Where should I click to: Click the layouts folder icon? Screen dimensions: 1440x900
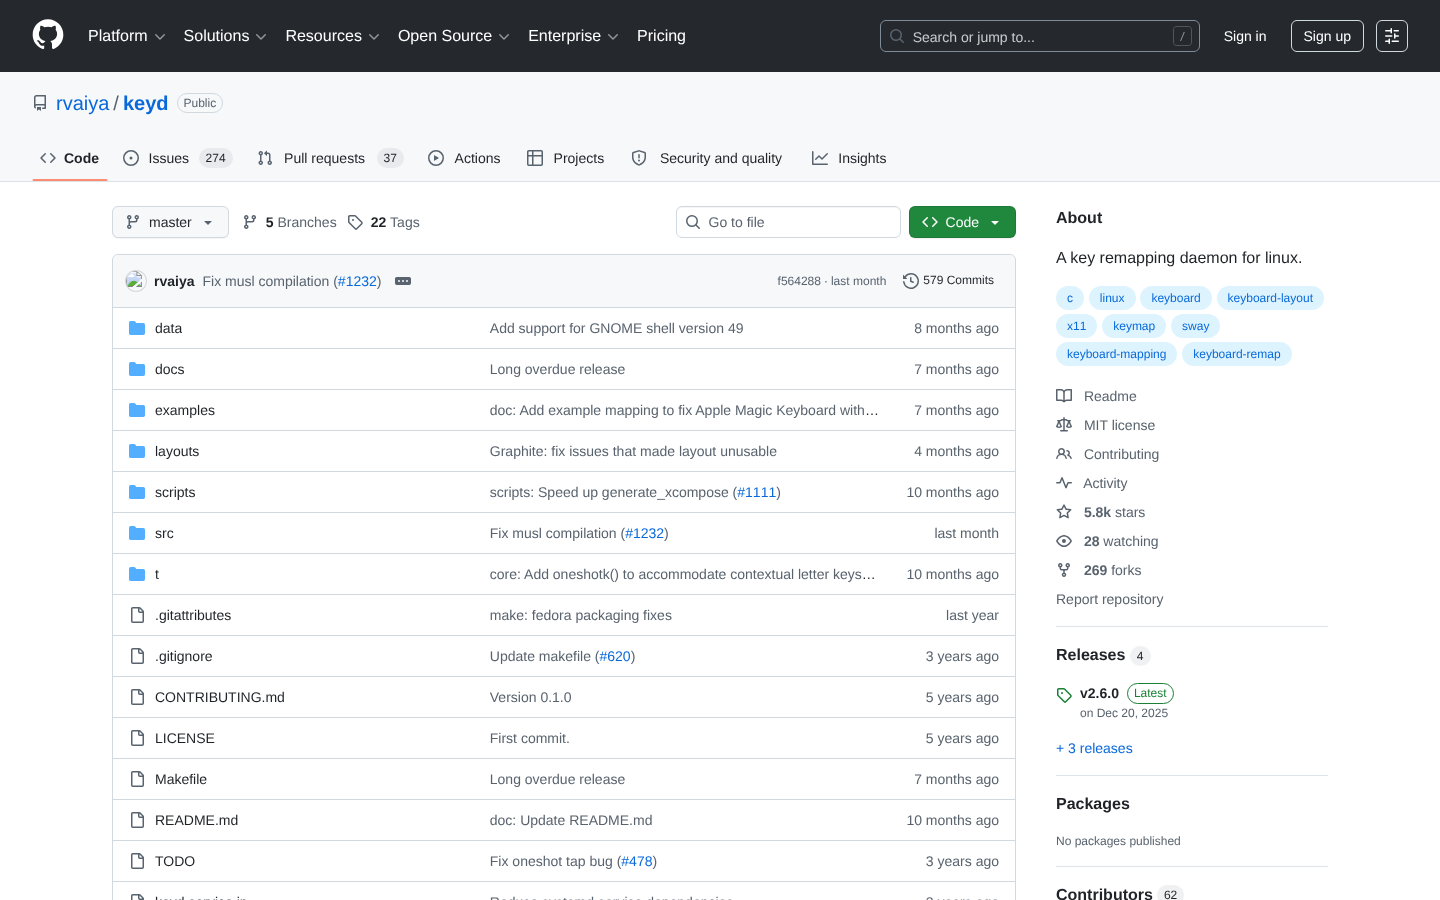[137, 451]
